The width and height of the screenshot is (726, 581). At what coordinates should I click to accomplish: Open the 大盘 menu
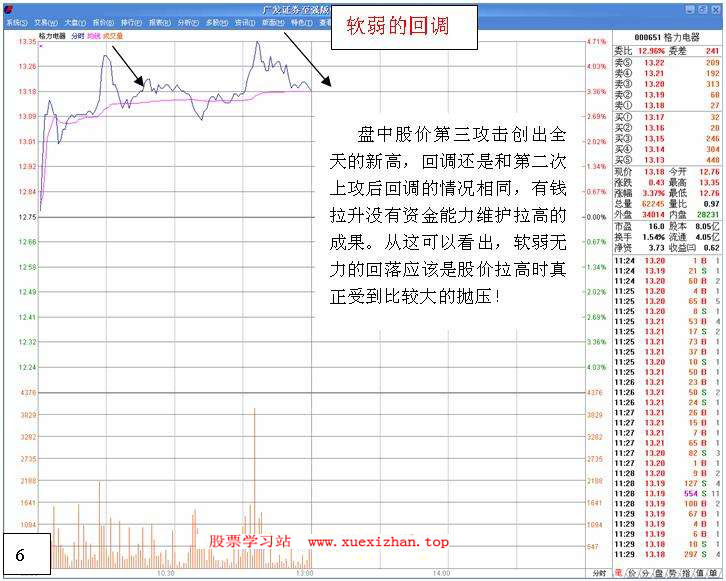tap(74, 21)
